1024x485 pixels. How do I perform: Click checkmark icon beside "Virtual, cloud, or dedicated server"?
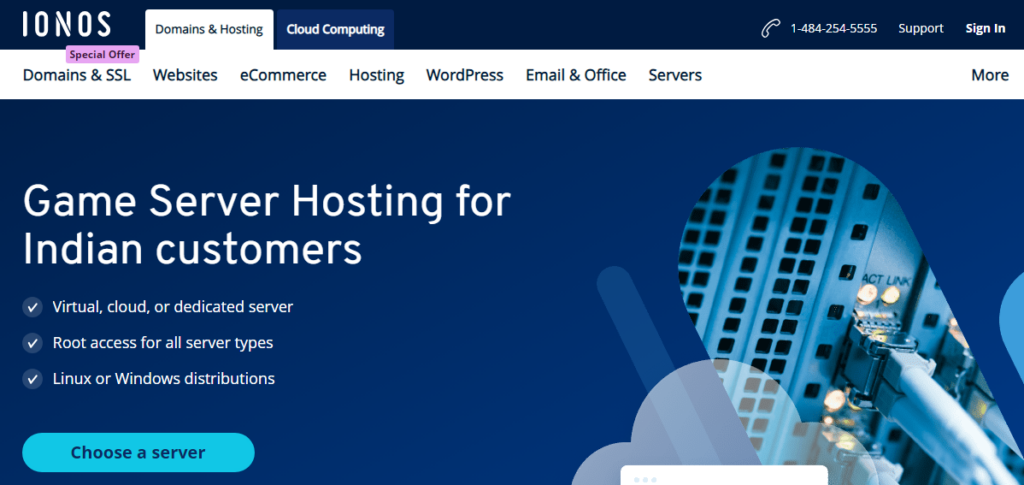point(33,307)
